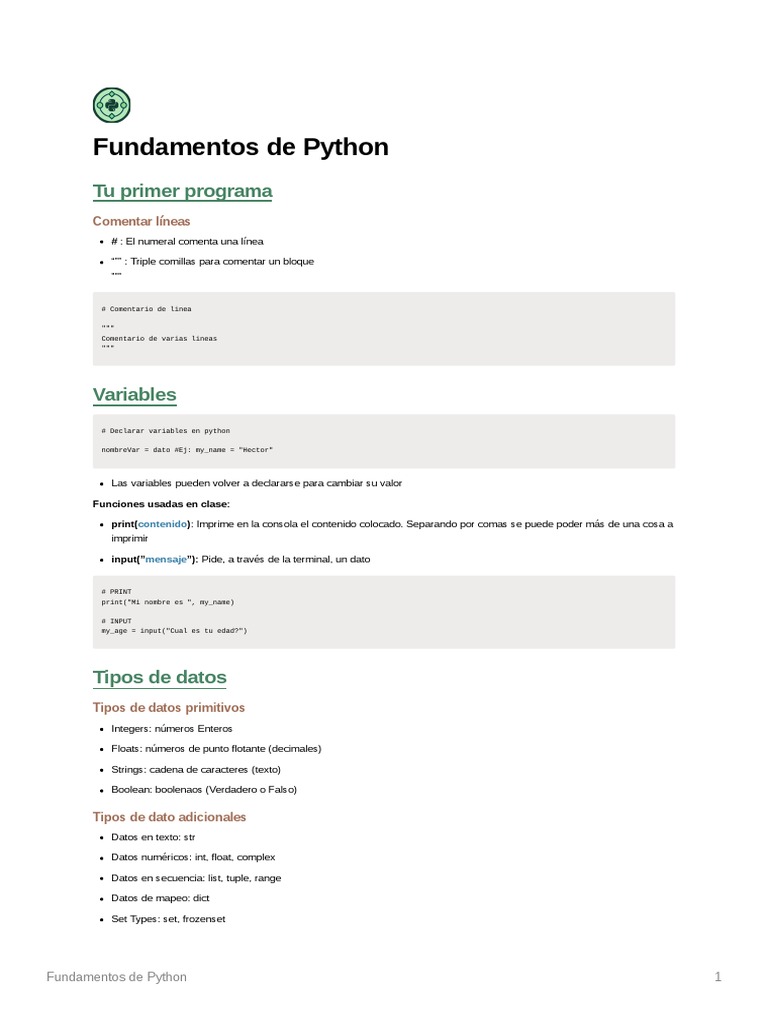This screenshot has height=1024, width=768.
Task: Click the "Fundamentos de Python" main title
Action: pyautogui.click(x=240, y=147)
